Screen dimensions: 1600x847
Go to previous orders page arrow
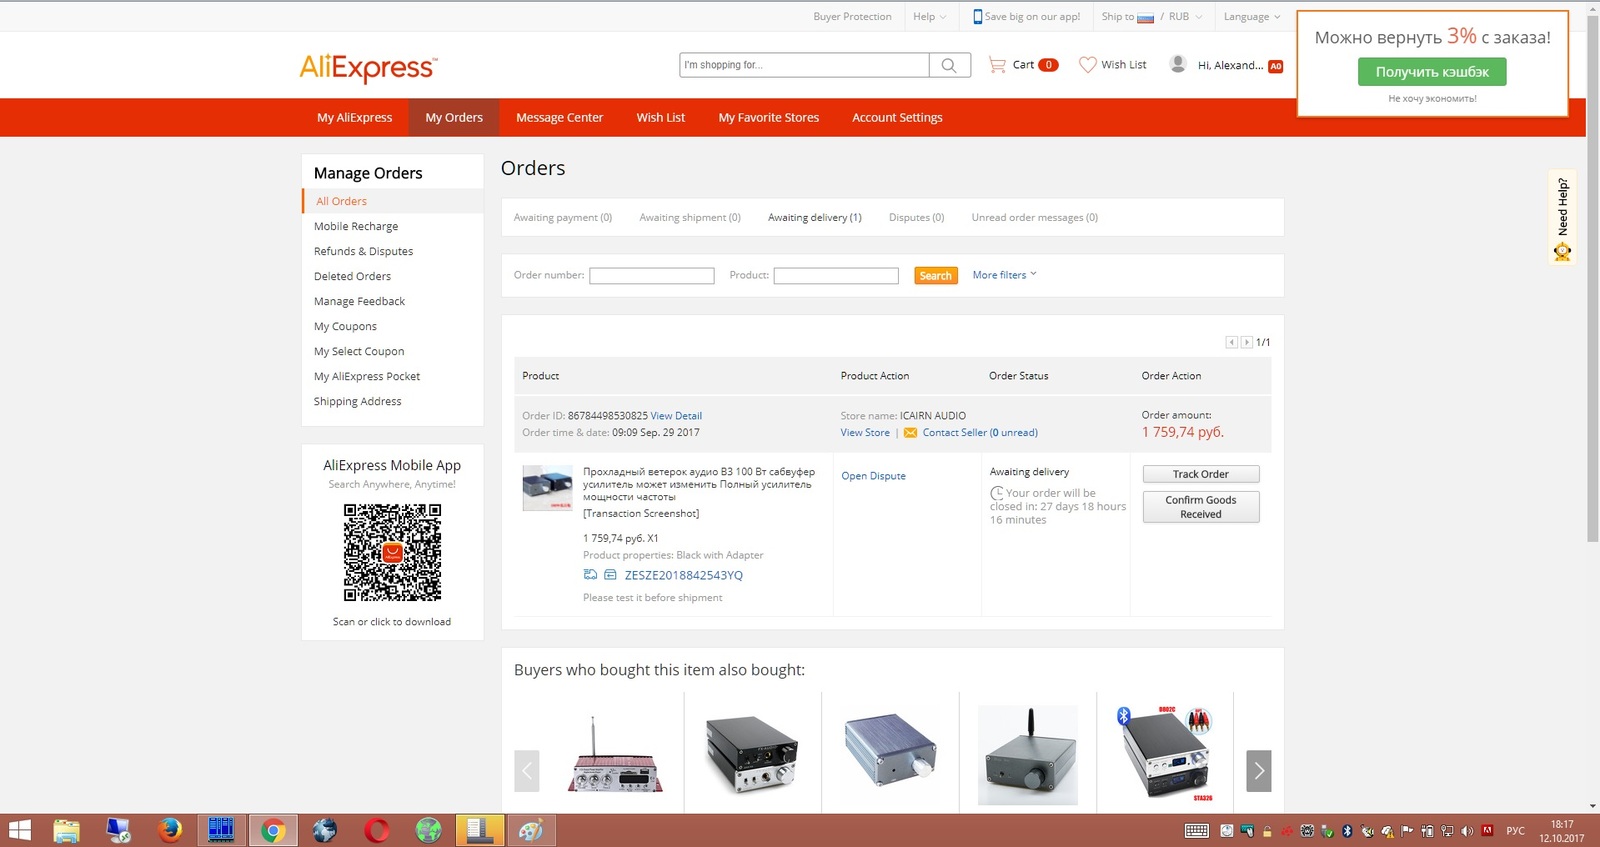tap(1232, 342)
